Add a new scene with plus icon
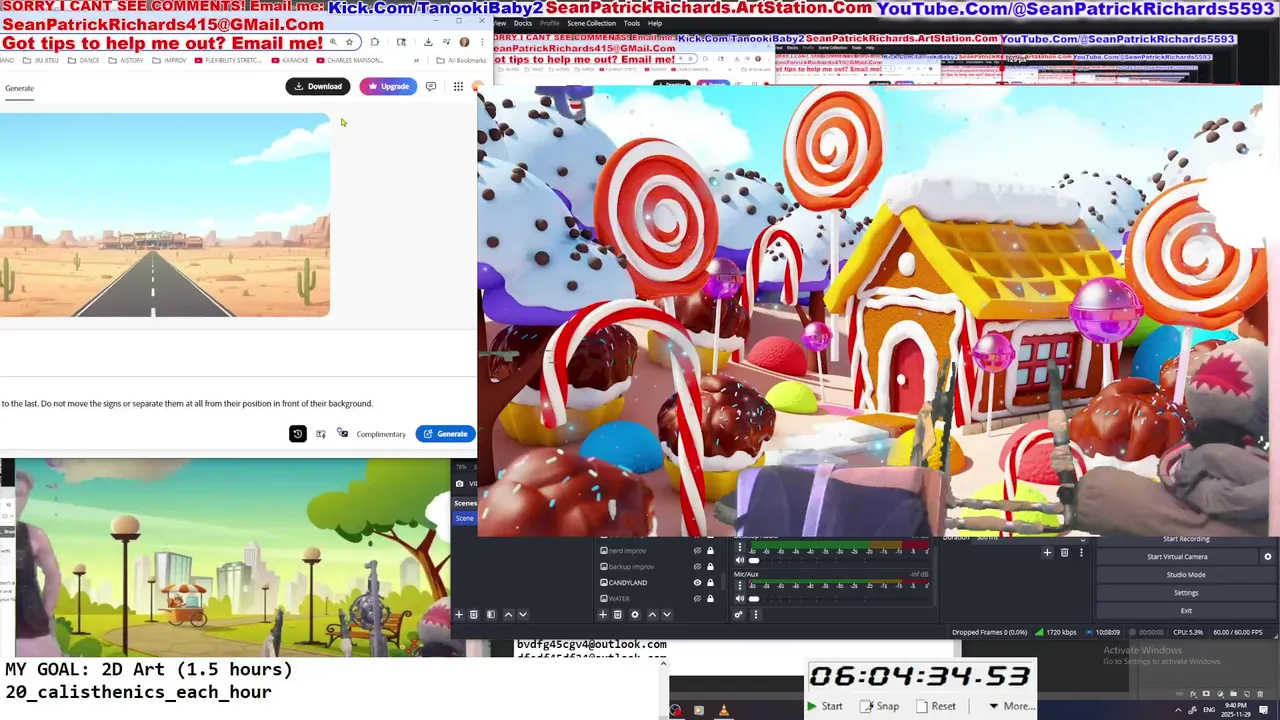This screenshot has height=720, width=1280. click(x=459, y=614)
